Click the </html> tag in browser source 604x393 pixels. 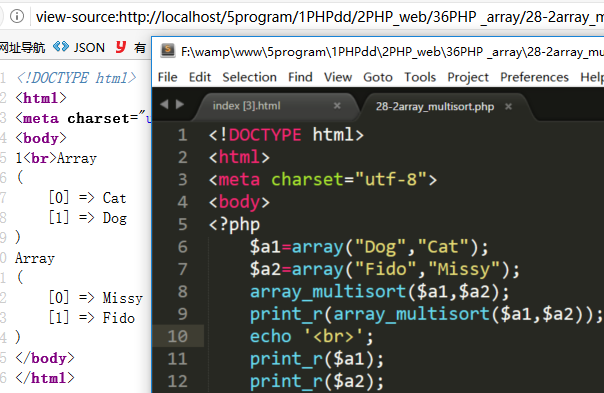(x=45, y=378)
